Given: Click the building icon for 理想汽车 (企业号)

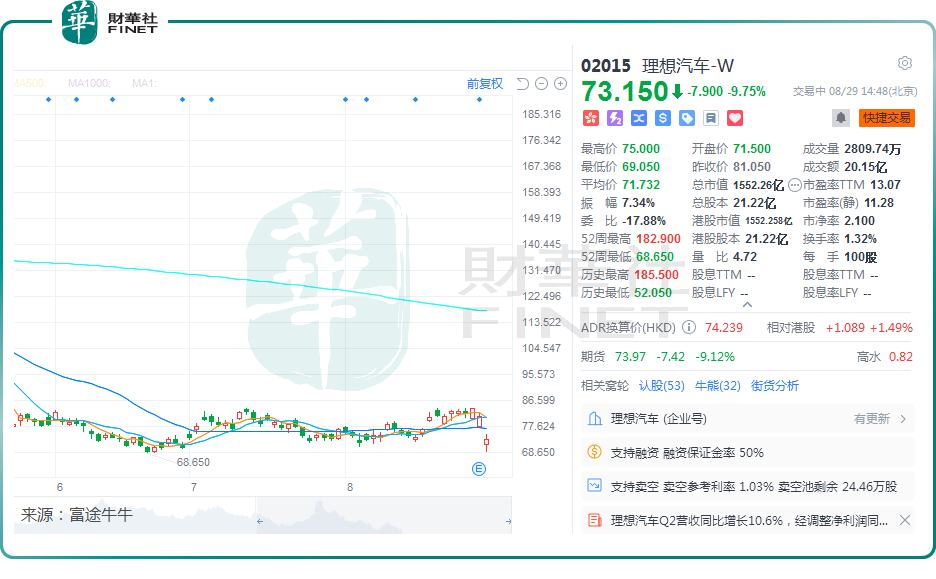Looking at the screenshot, I should tap(595, 418).
